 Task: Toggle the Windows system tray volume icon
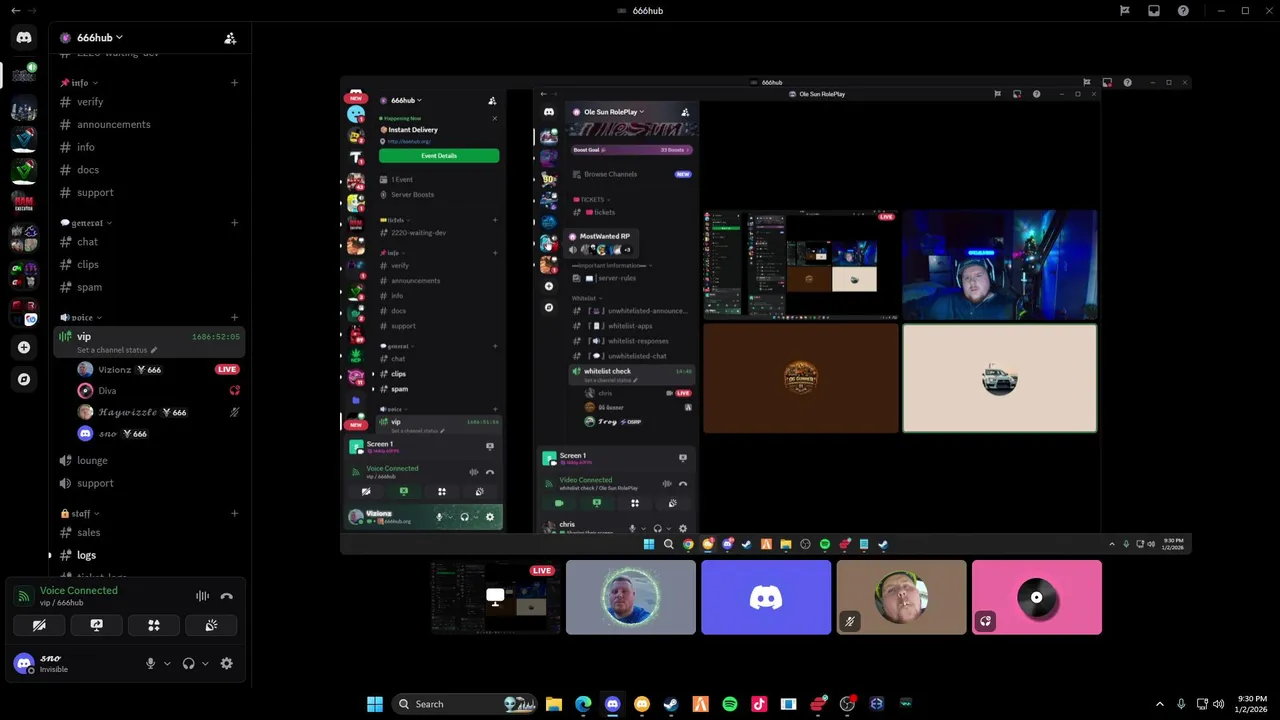pyautogui.click(x=1218, y=704)
